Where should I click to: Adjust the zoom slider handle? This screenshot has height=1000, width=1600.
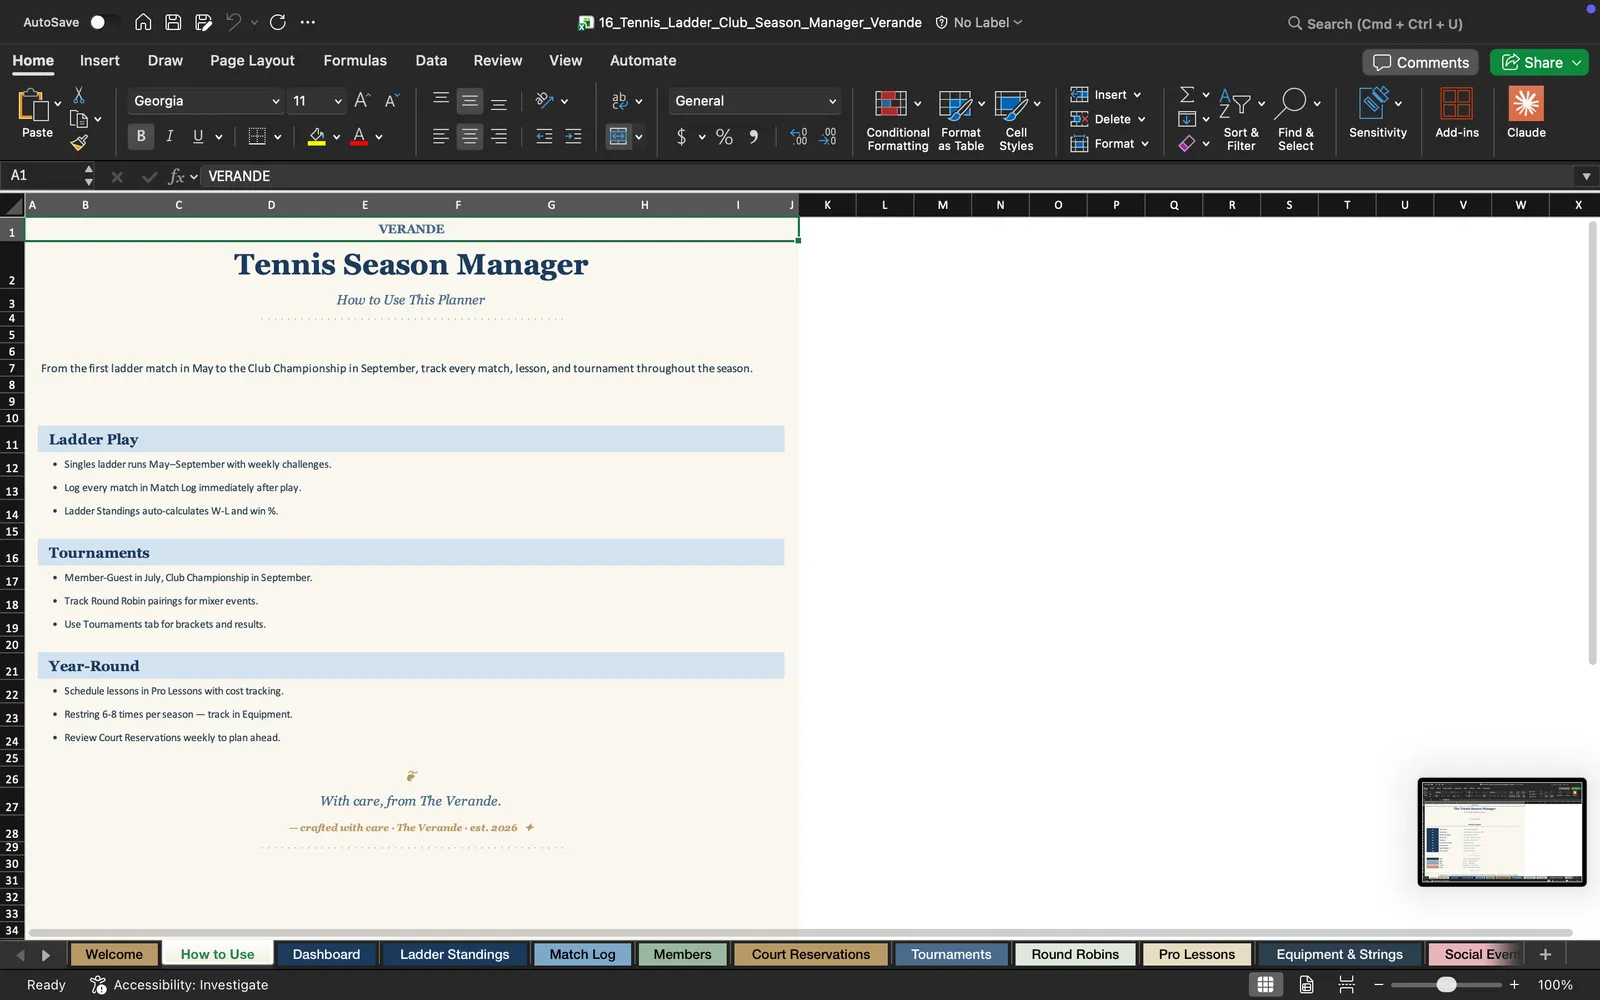tap(1446, 985)
